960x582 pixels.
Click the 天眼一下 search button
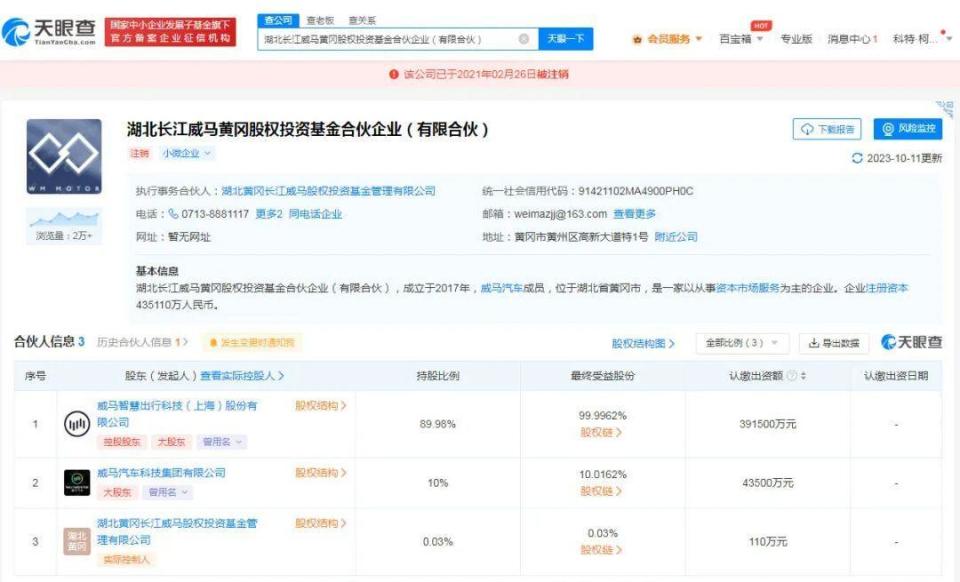coord(565,39)
